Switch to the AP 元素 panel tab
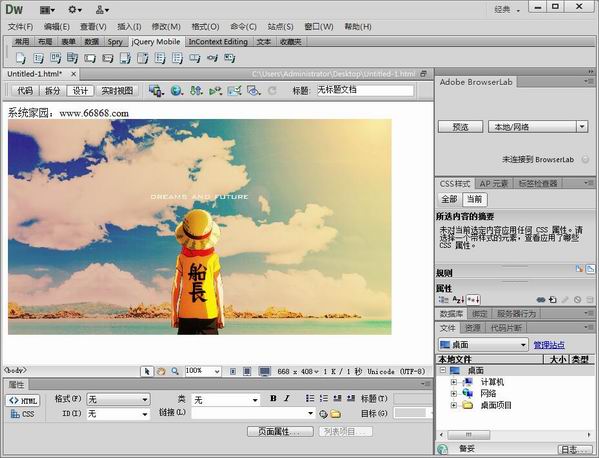599x458 pixels. [x=494, y=184]
